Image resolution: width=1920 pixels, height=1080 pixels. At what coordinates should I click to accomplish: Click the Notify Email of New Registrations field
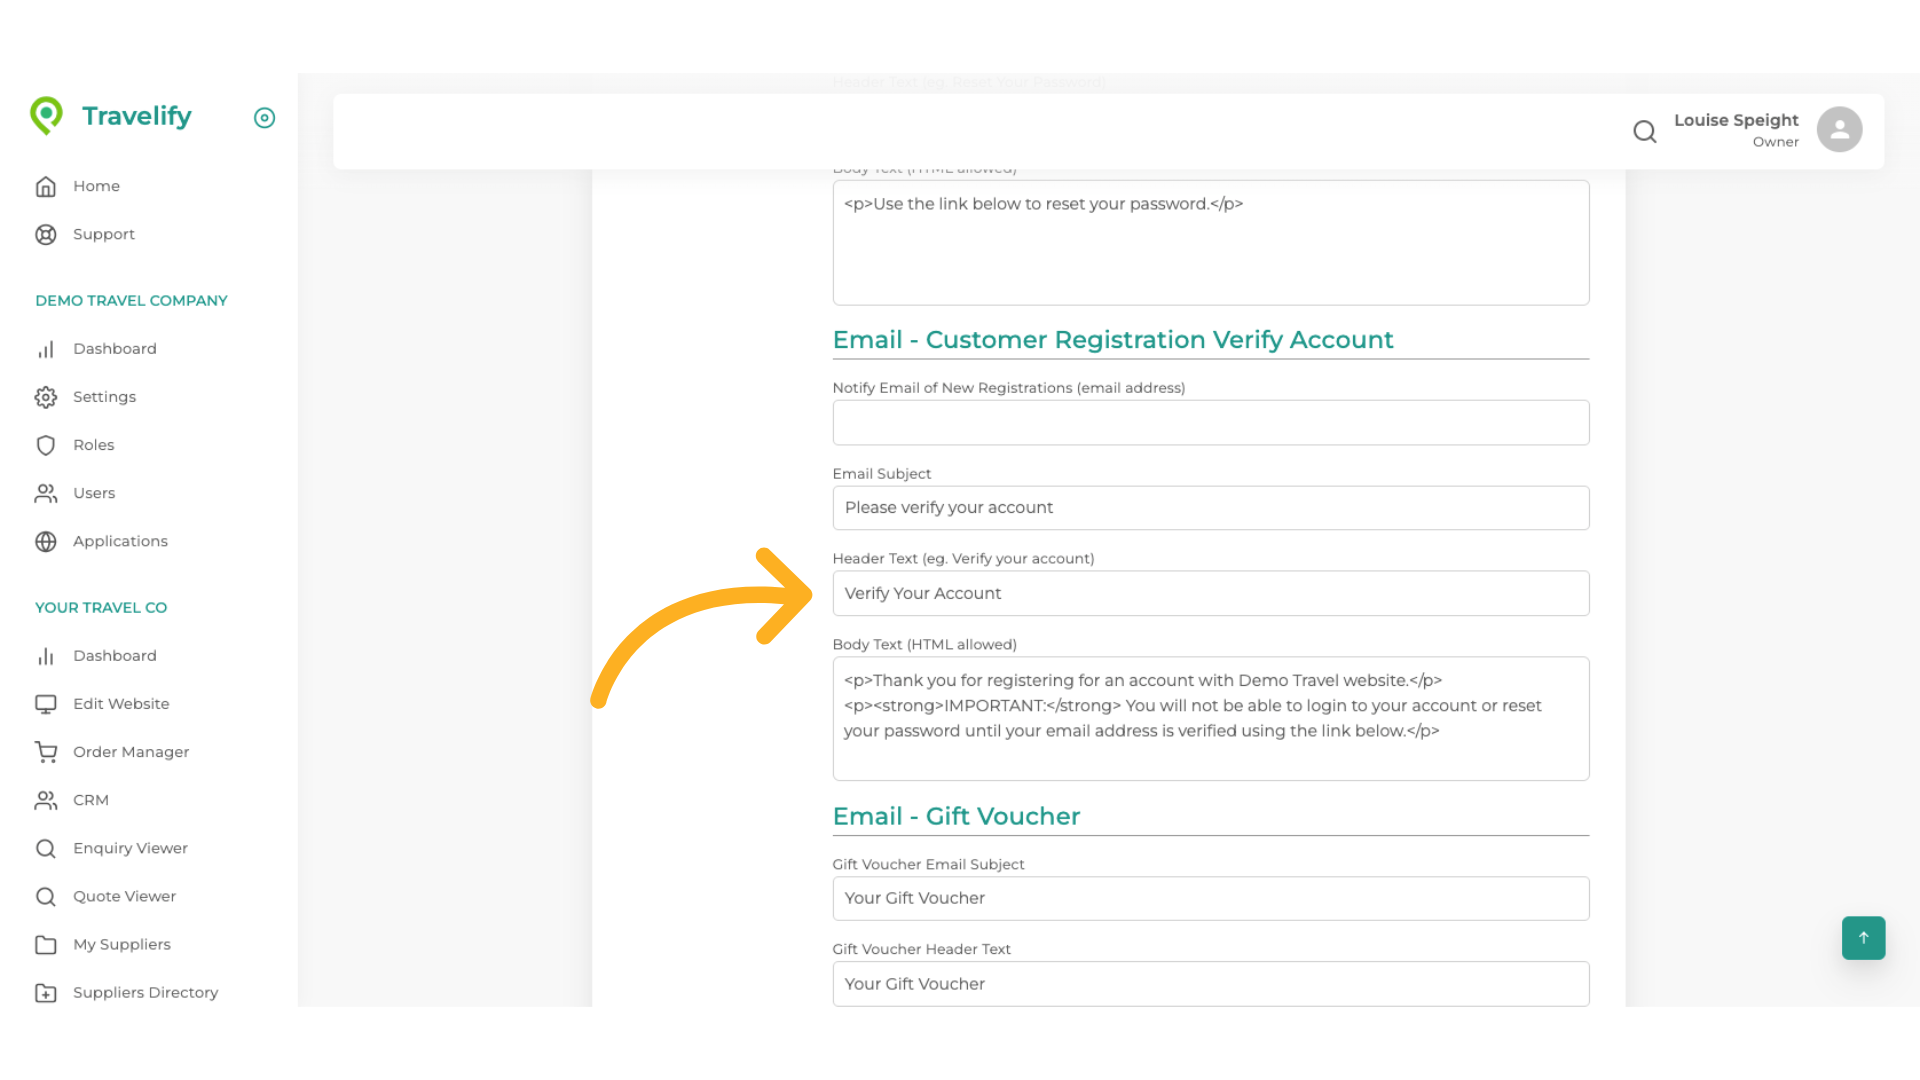pyautogui.click(x=1210, y=423)
